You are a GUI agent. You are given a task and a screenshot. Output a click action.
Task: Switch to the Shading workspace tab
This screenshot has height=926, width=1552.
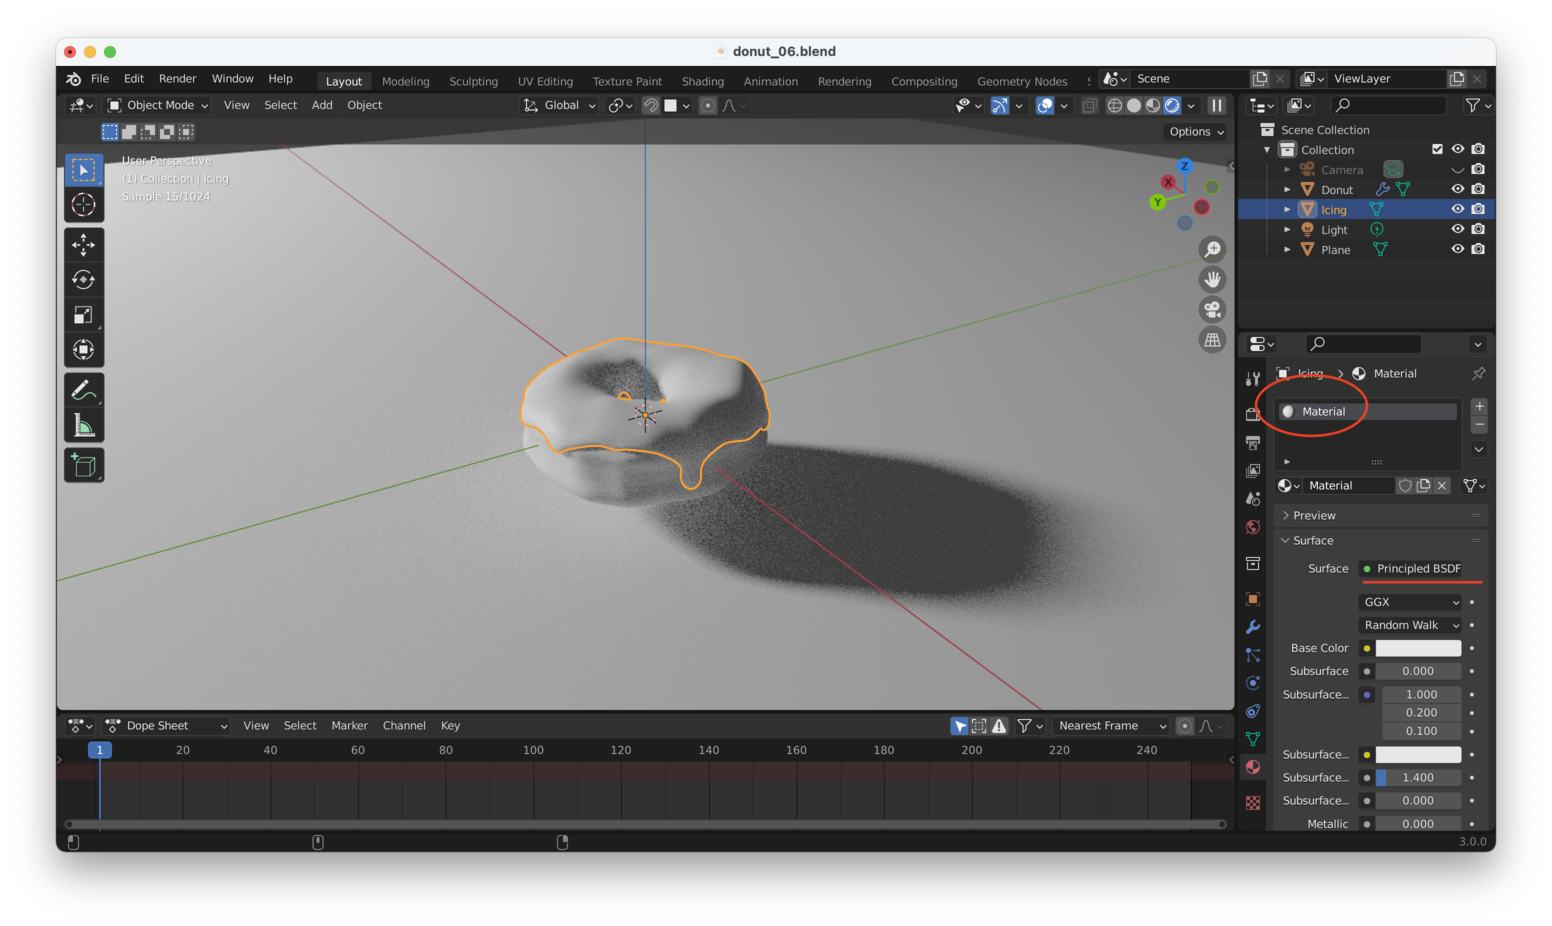click(702, 81)
